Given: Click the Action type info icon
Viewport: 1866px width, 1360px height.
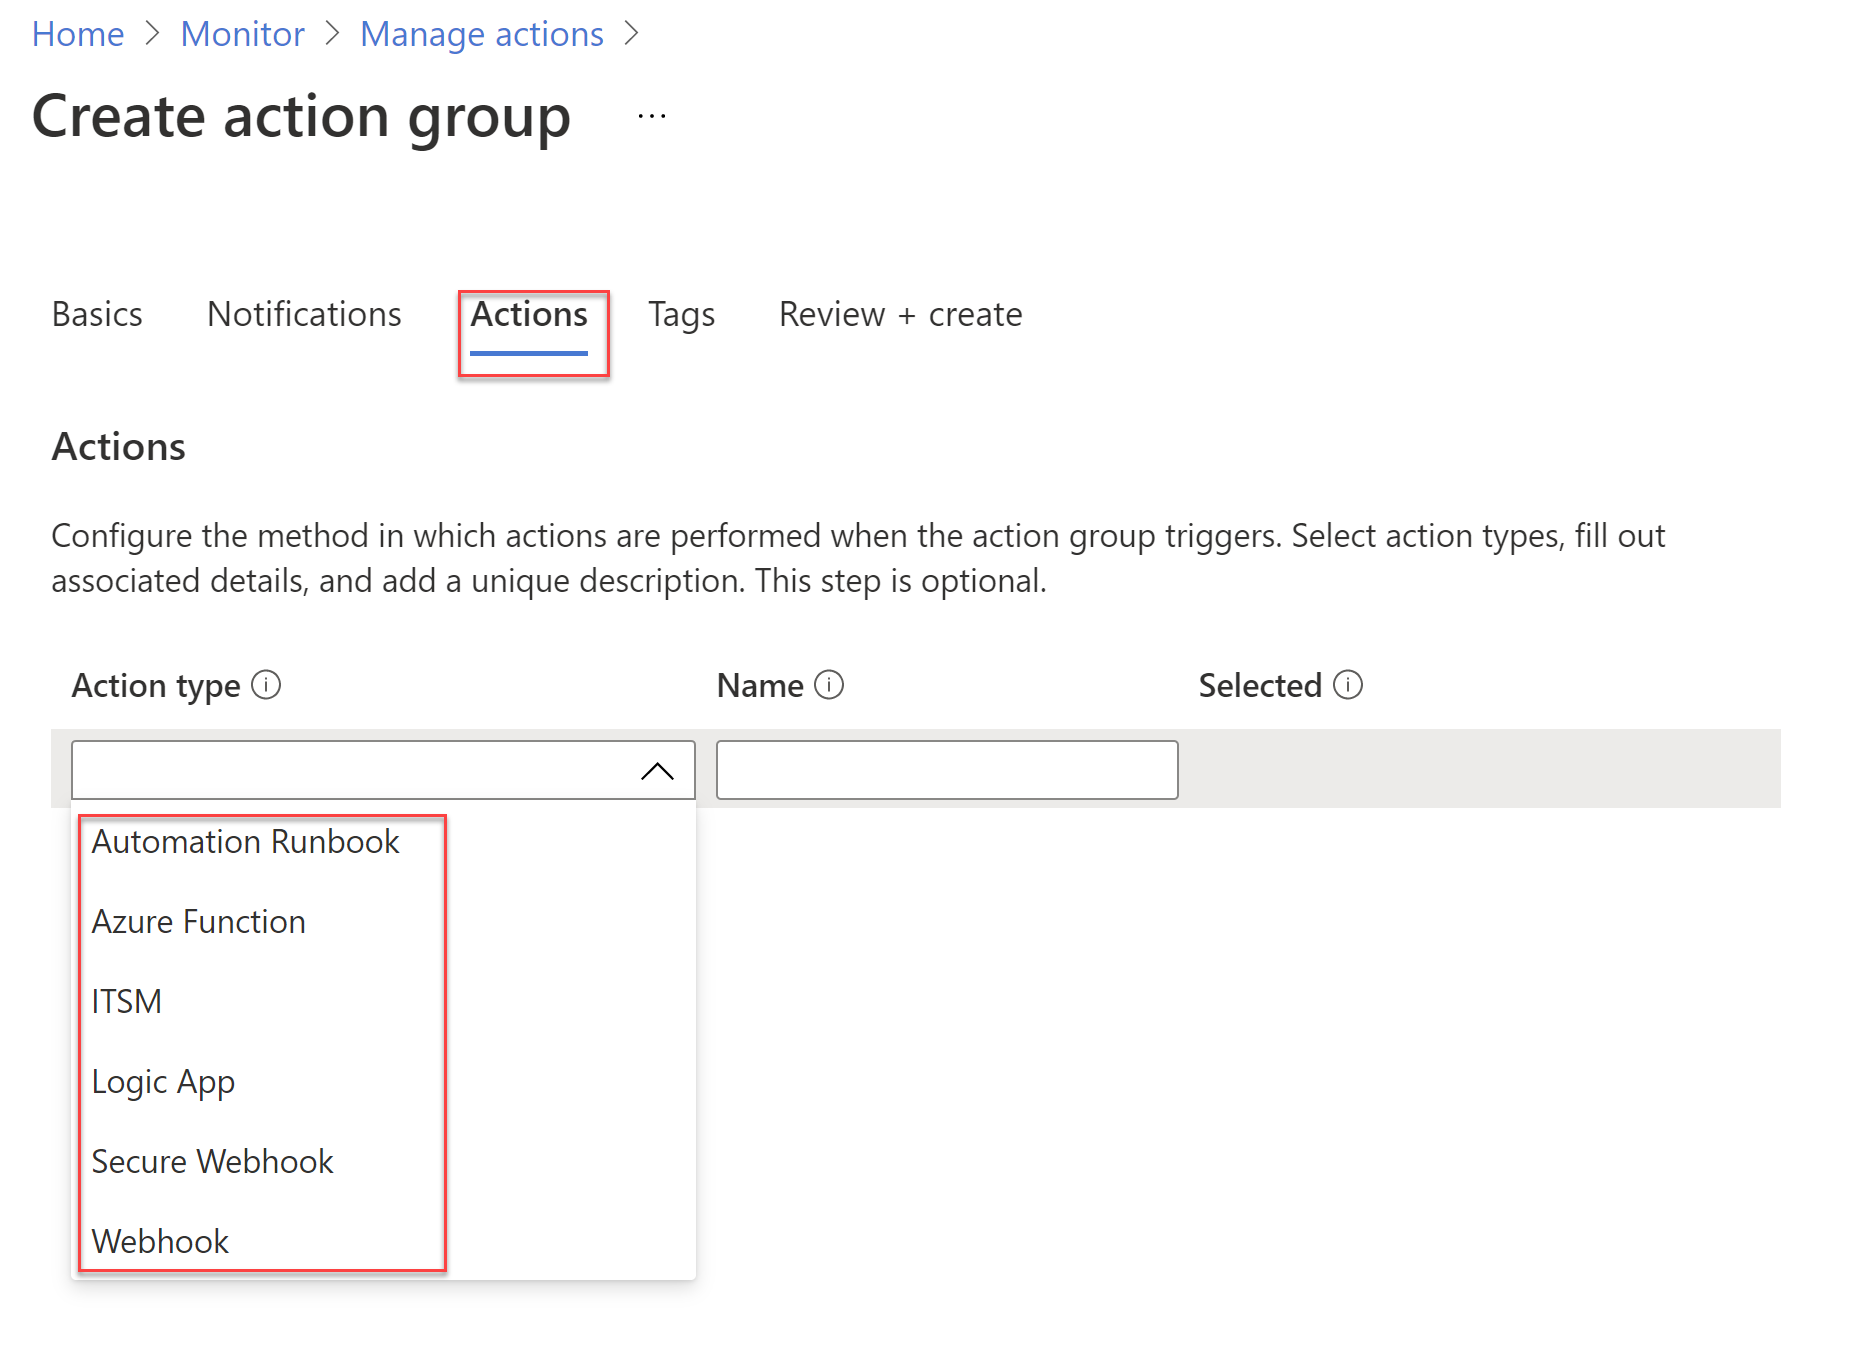Looking at the screenshot, I should [x=266, y=685].
